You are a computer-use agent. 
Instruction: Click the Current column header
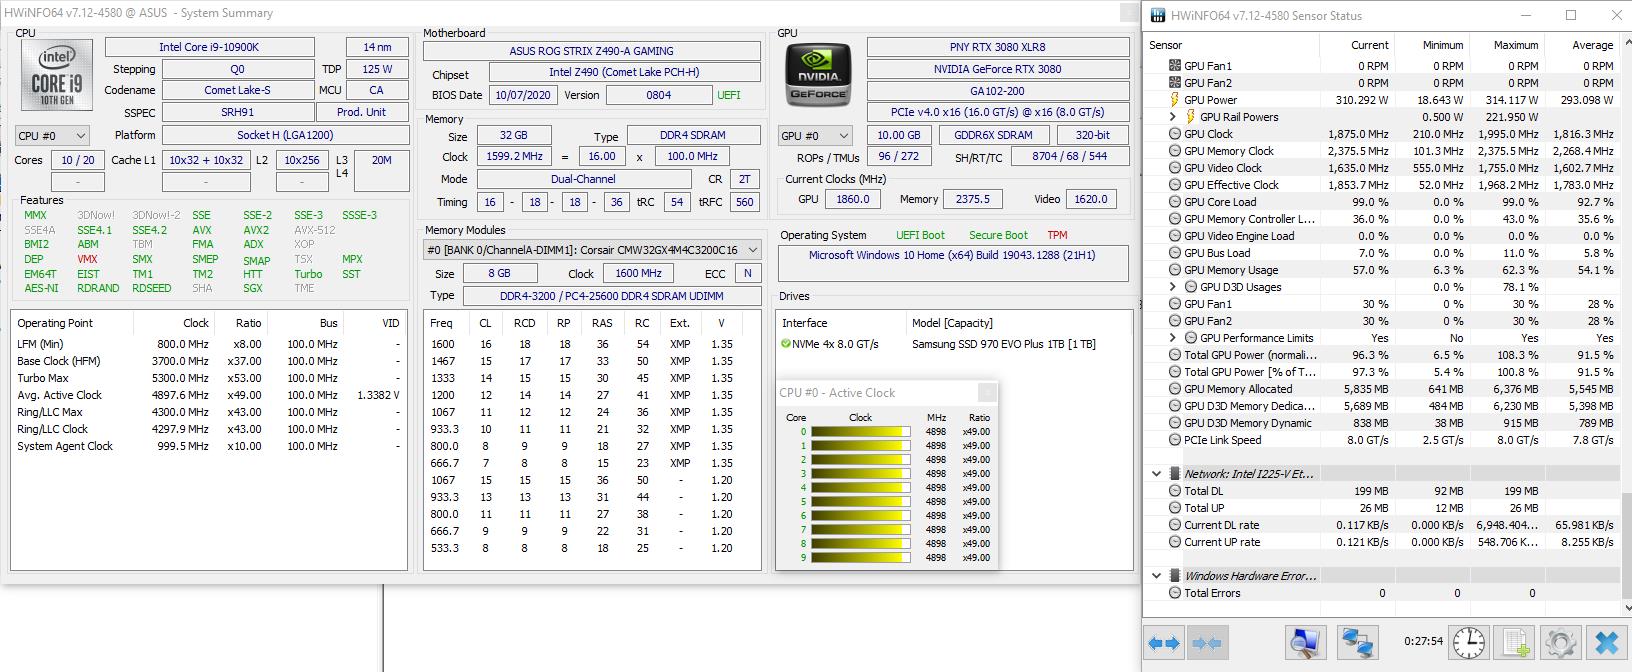1357,45
